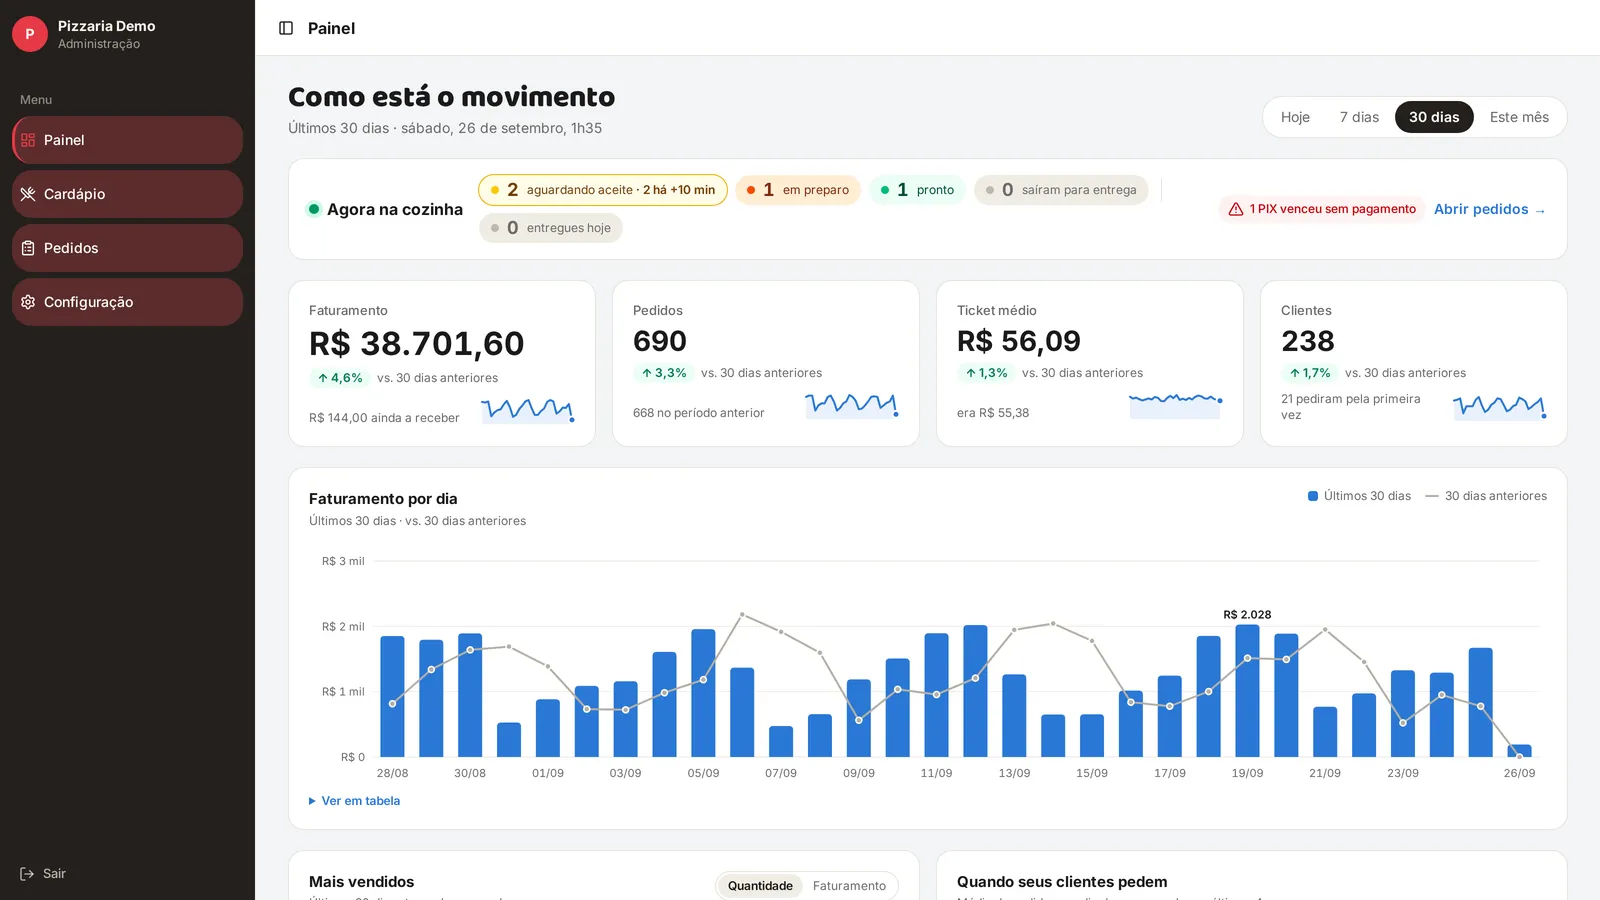This screenshot has width=1600, height=900.
Task: Click the chart bar labeled R$ 2.028
Action: click(1247, 690)
